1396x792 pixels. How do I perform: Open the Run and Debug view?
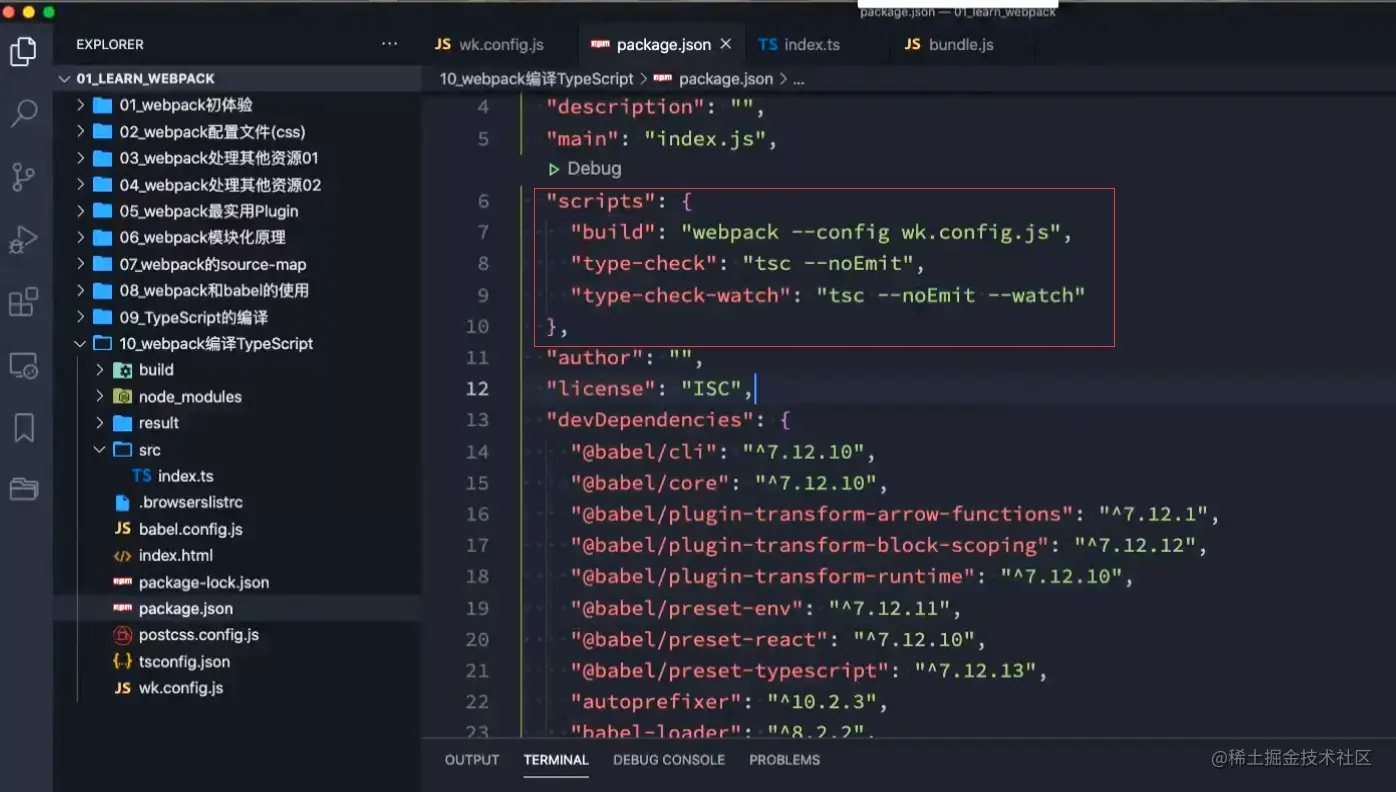click(x=24, y=240)
